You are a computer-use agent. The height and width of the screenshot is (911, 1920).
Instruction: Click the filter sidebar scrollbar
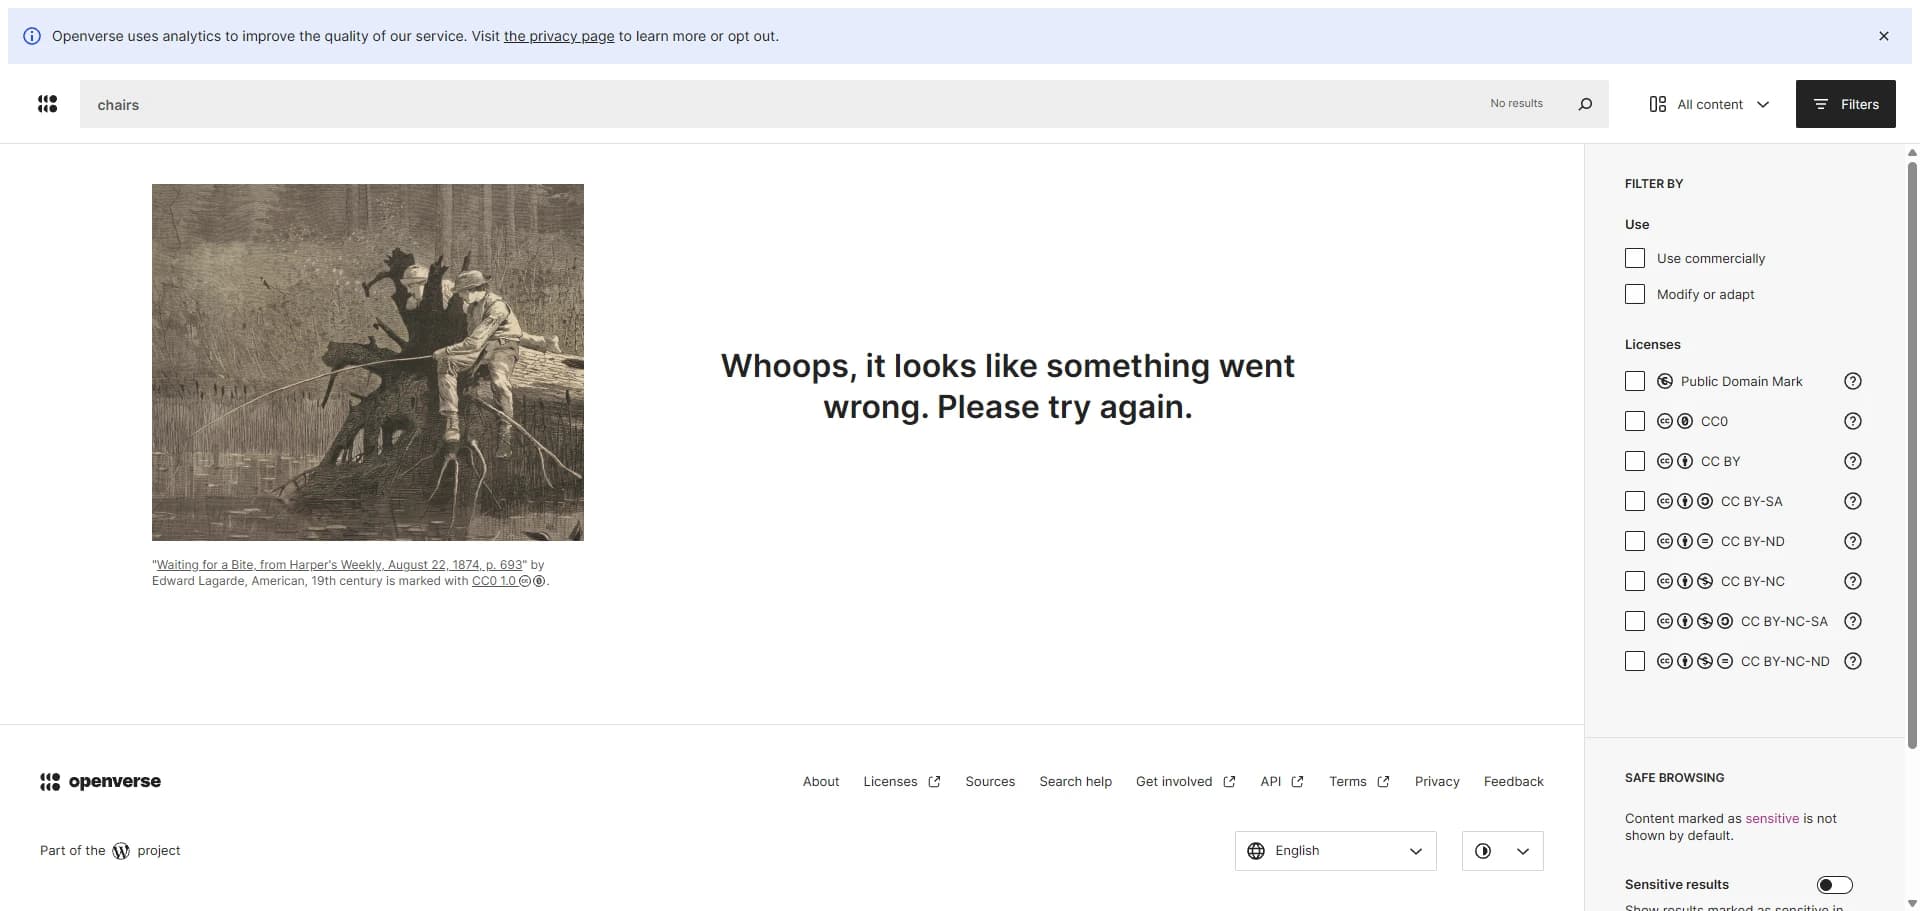click(x=1912, y=455)
